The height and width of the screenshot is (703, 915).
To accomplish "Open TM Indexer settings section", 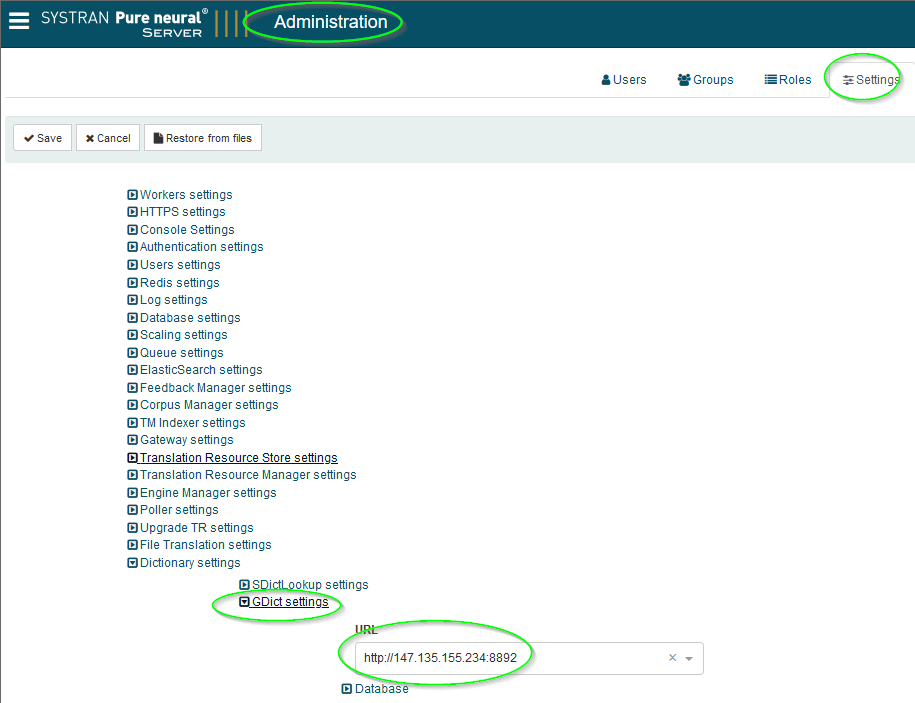I will 193,423.
